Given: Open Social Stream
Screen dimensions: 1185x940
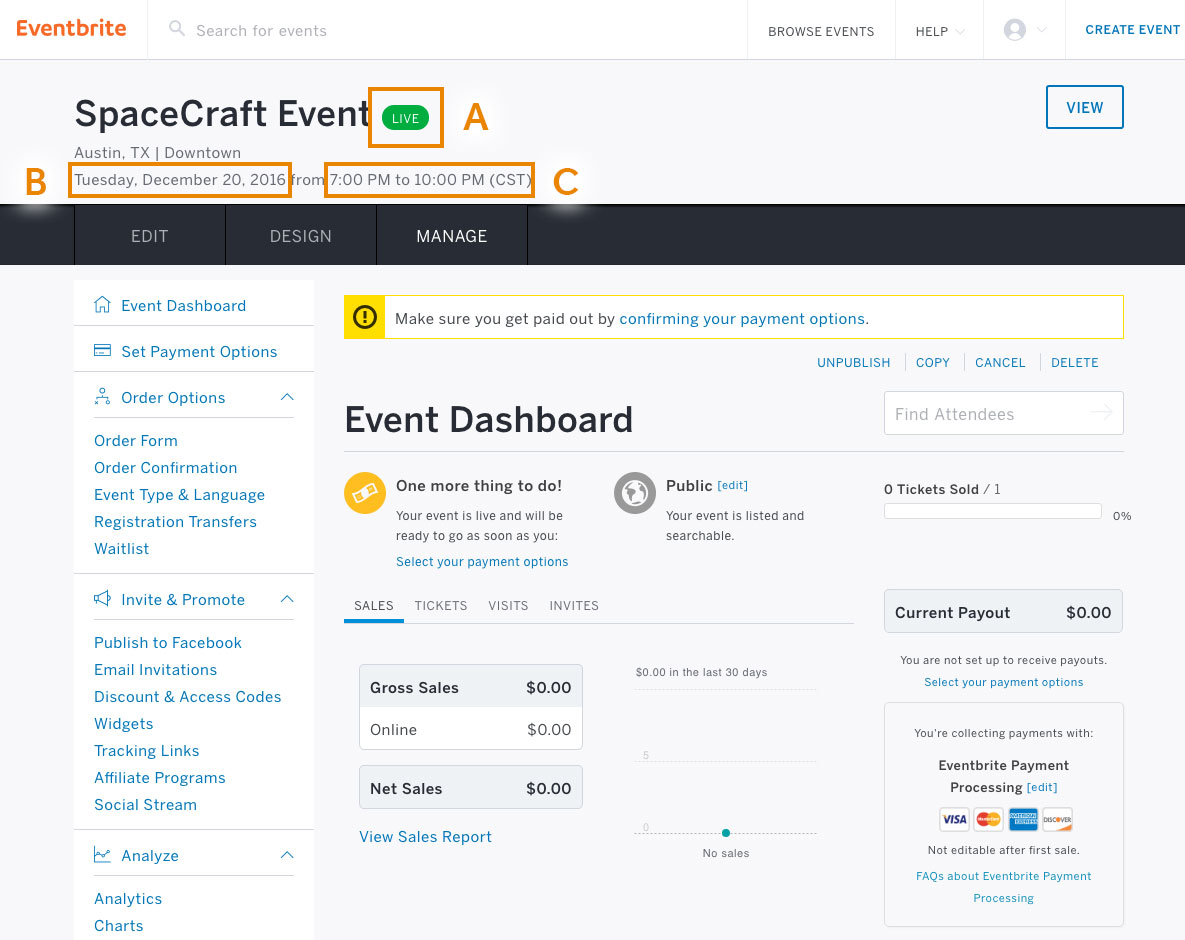Looking at the screenshot, I should [145, 804].
